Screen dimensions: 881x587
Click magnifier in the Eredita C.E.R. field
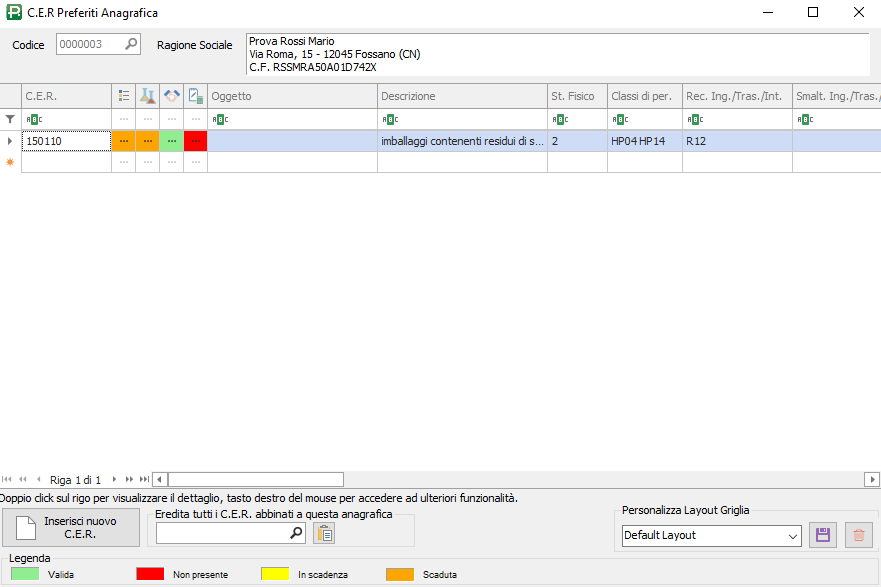pos(296,533)
